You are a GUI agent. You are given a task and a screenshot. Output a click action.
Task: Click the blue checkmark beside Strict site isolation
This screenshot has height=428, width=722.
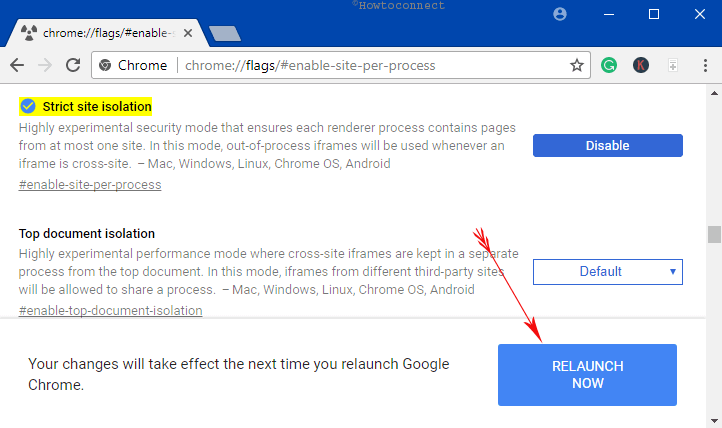(x=28, y=106)
